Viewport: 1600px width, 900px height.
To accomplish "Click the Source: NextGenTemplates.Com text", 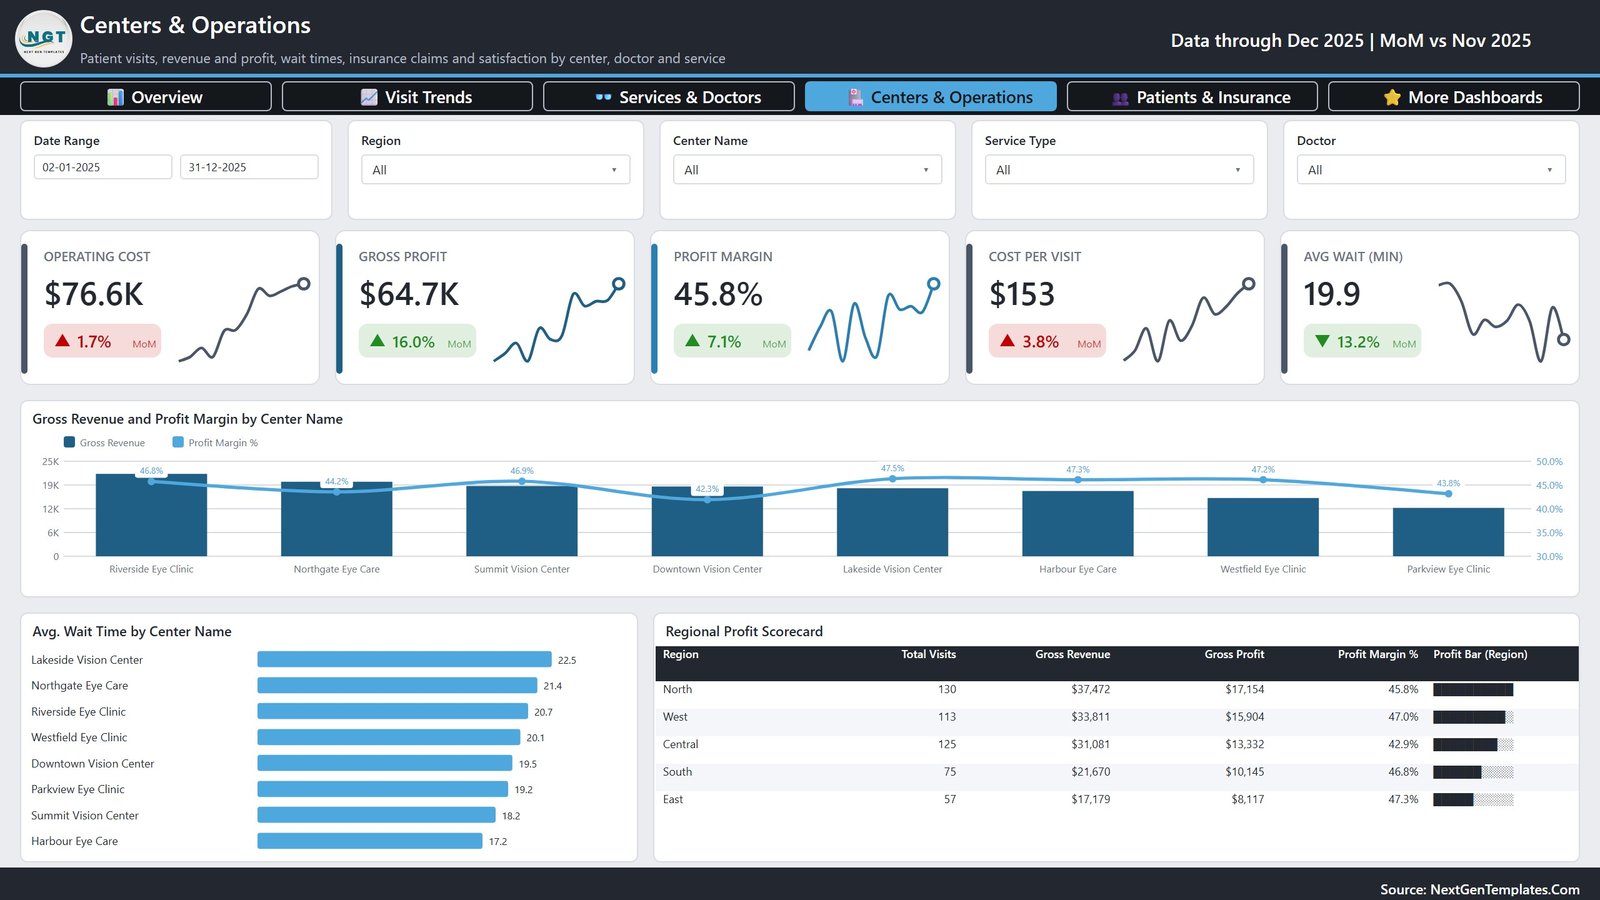I will pyautogui.click(x=1480, y=889).
